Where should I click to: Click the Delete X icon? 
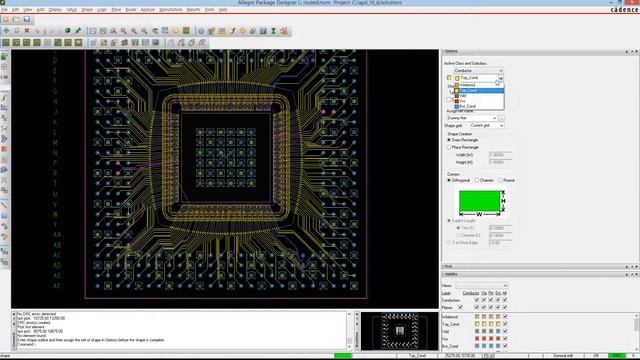tap(27, 31)
